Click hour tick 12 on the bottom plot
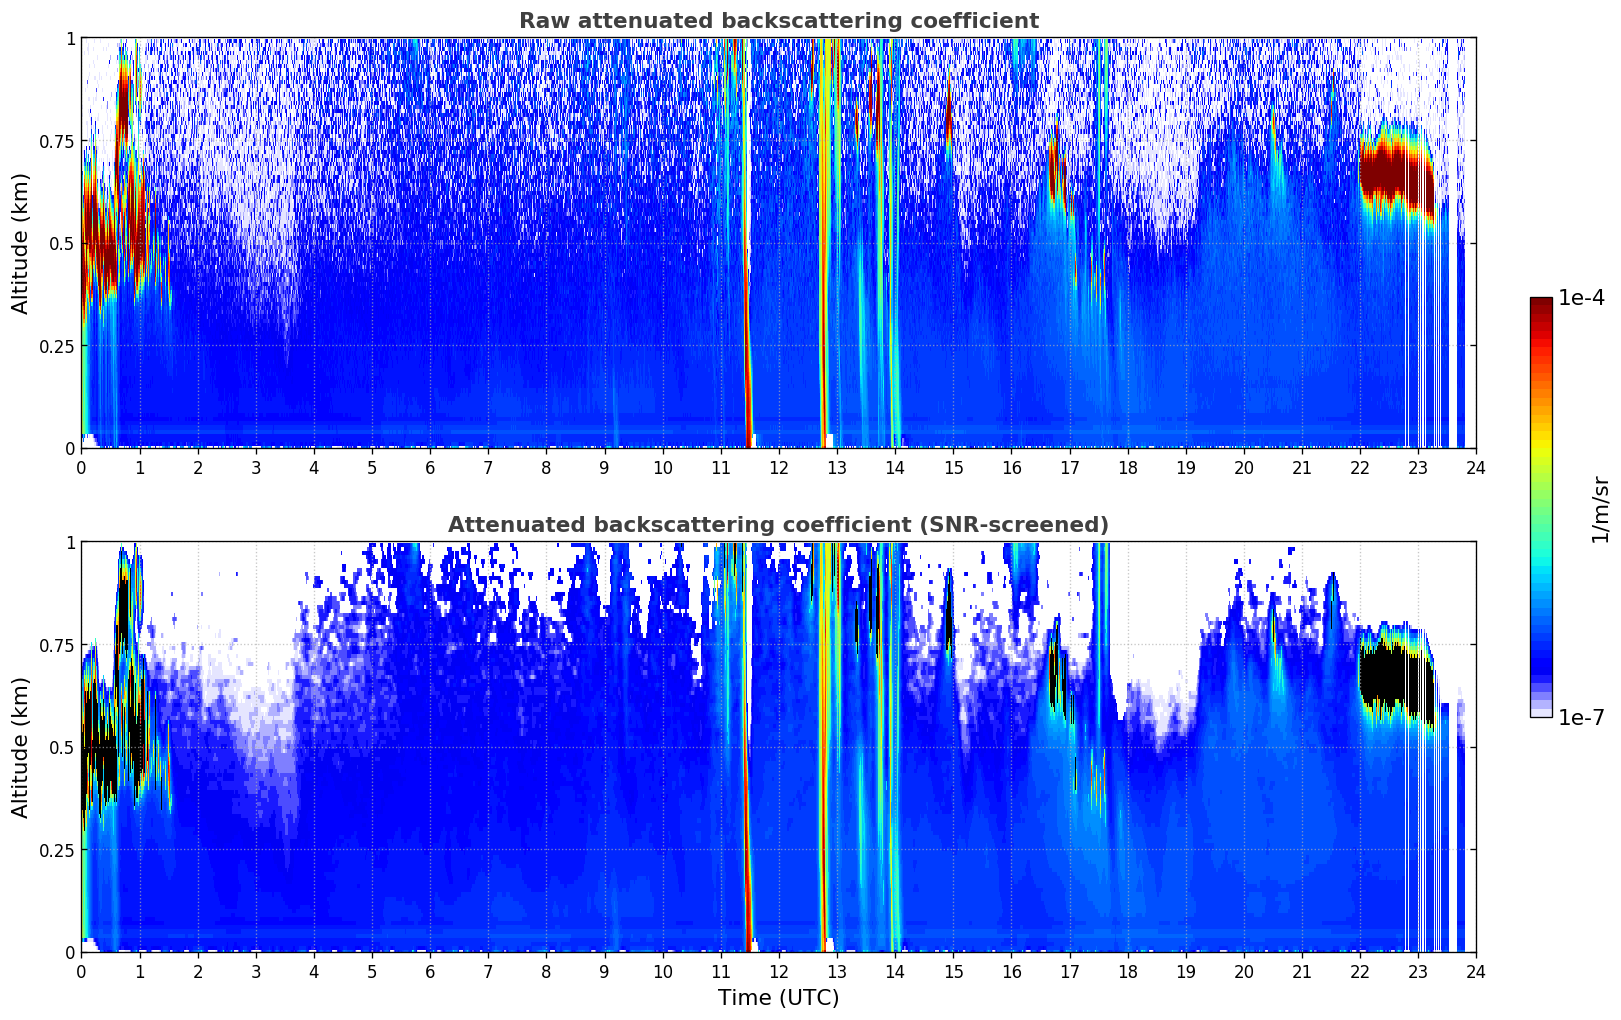 779,971
